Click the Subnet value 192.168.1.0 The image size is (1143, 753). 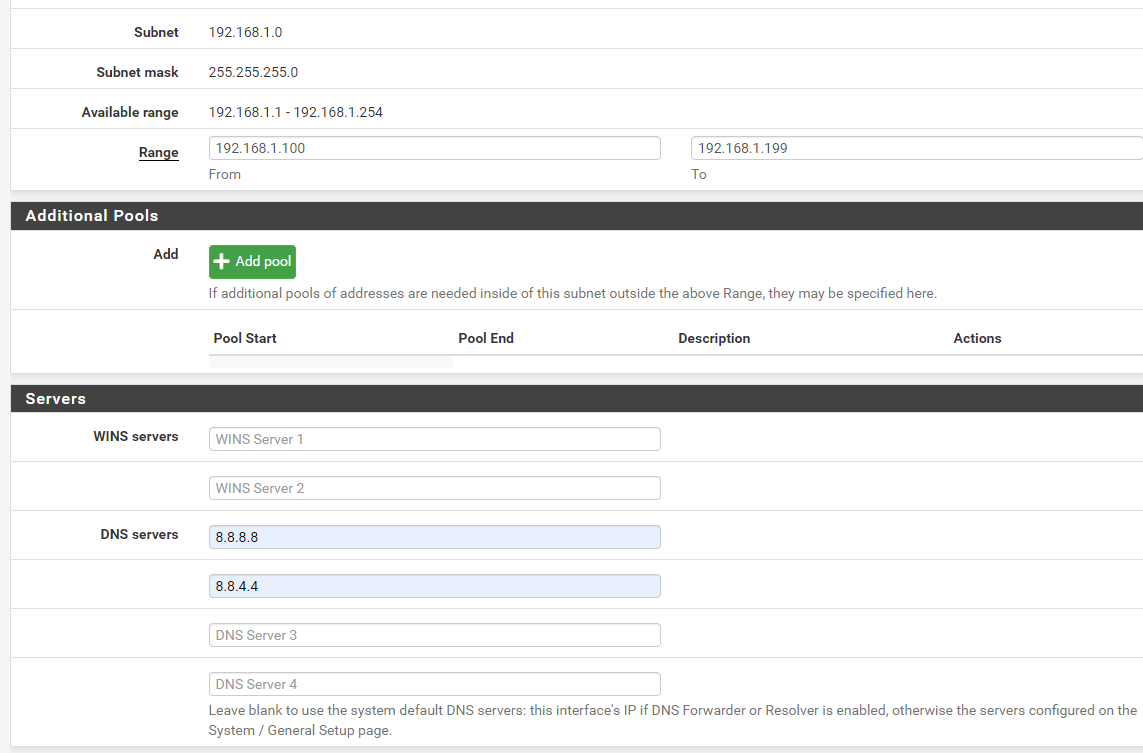click(245, 31)
